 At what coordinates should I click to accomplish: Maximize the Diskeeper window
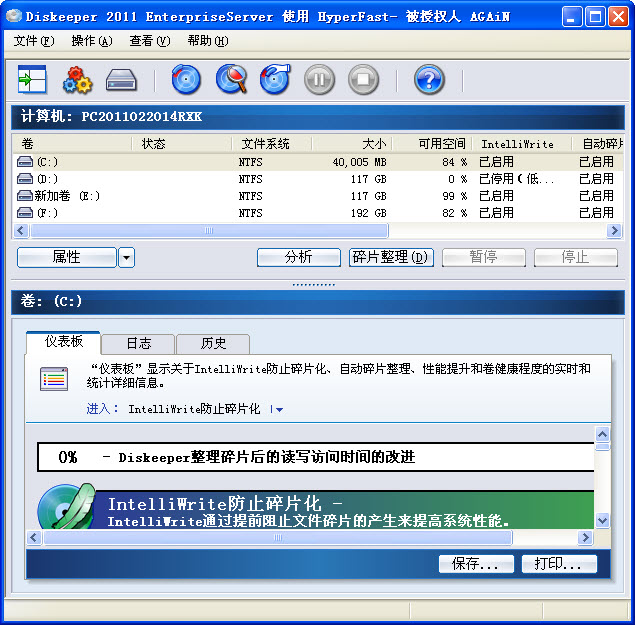[595, 17]
